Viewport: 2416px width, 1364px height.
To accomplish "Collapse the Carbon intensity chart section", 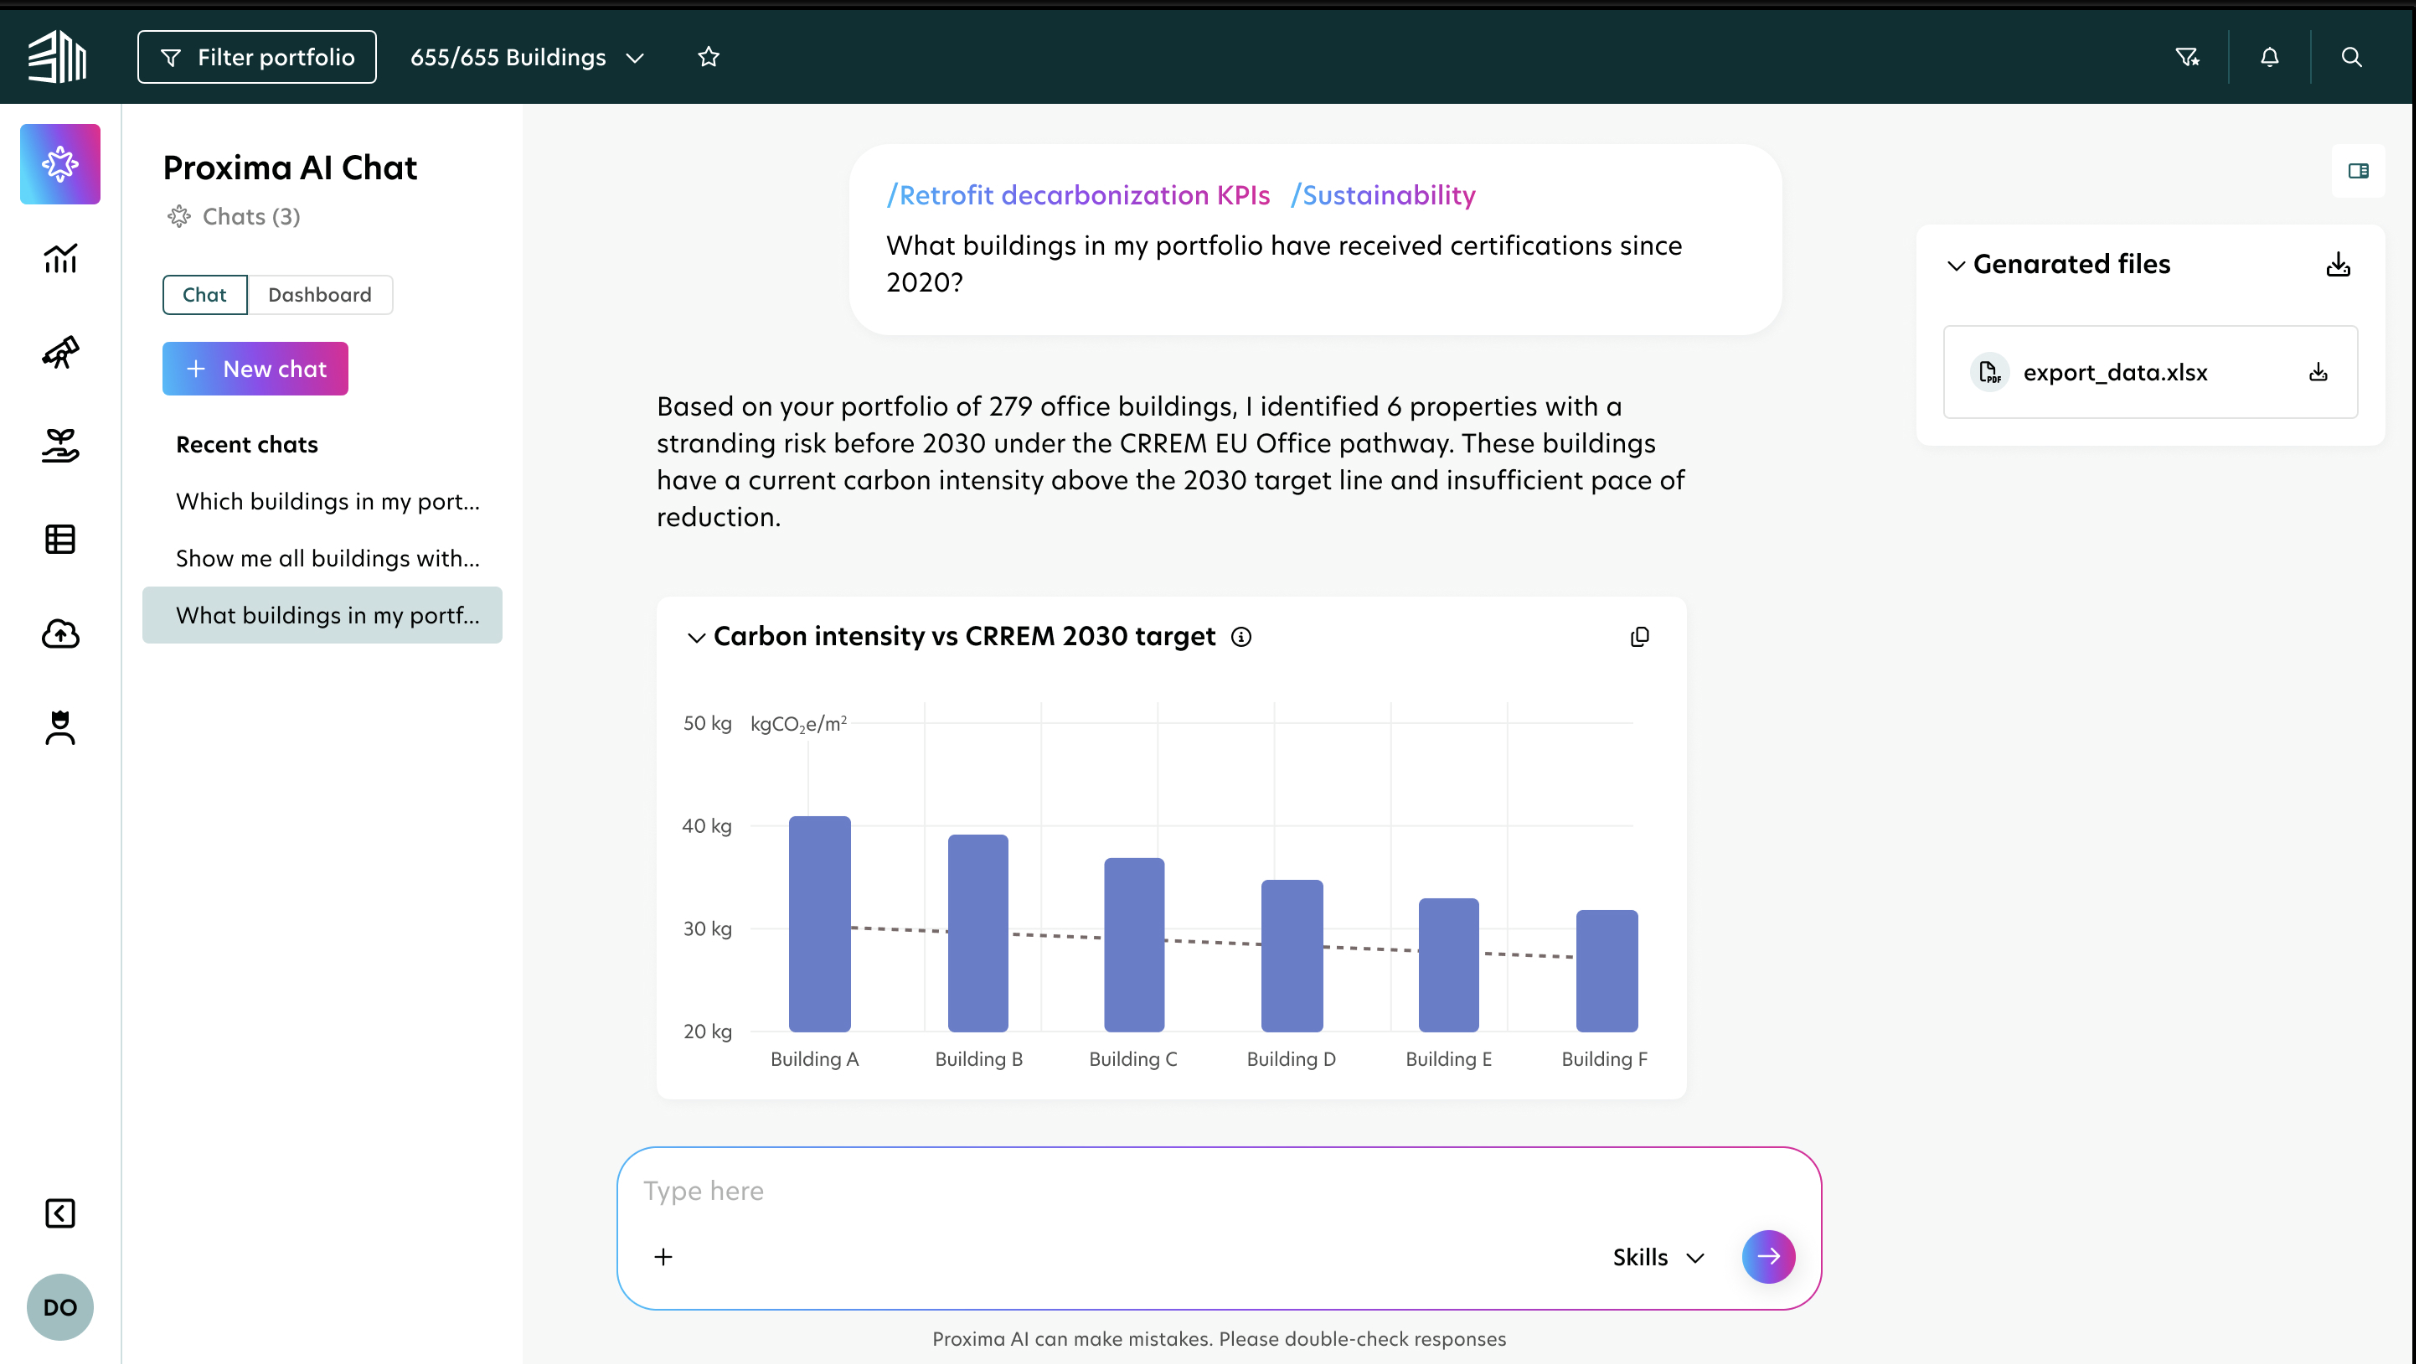I will [x=696, y=637].
